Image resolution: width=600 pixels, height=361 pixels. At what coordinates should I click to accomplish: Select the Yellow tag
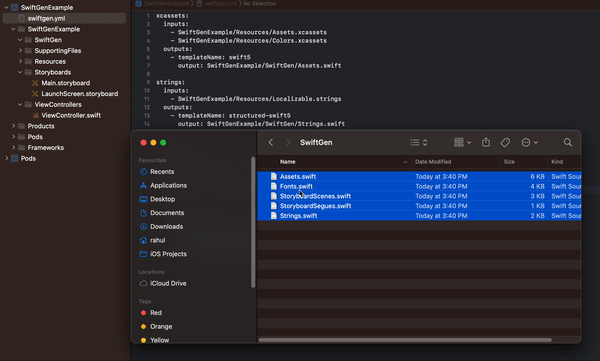coord(155,340)
